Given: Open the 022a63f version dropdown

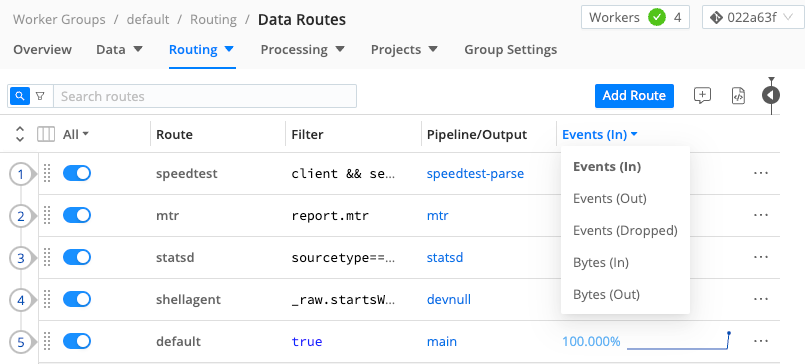Looking at the screenshot, I should click(x=753, y=17).
